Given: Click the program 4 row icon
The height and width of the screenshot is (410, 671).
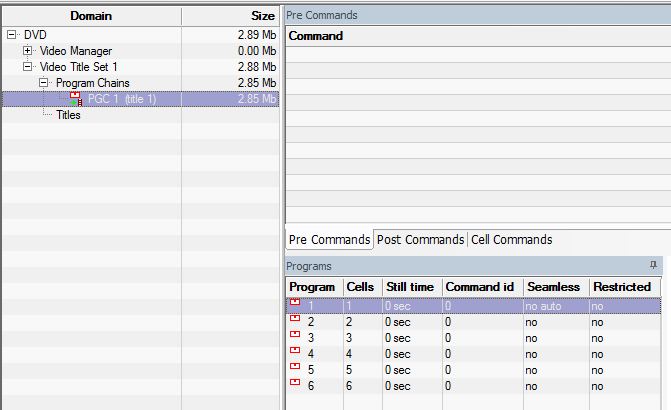Looking at the screenshot, I should click(295, 350).
